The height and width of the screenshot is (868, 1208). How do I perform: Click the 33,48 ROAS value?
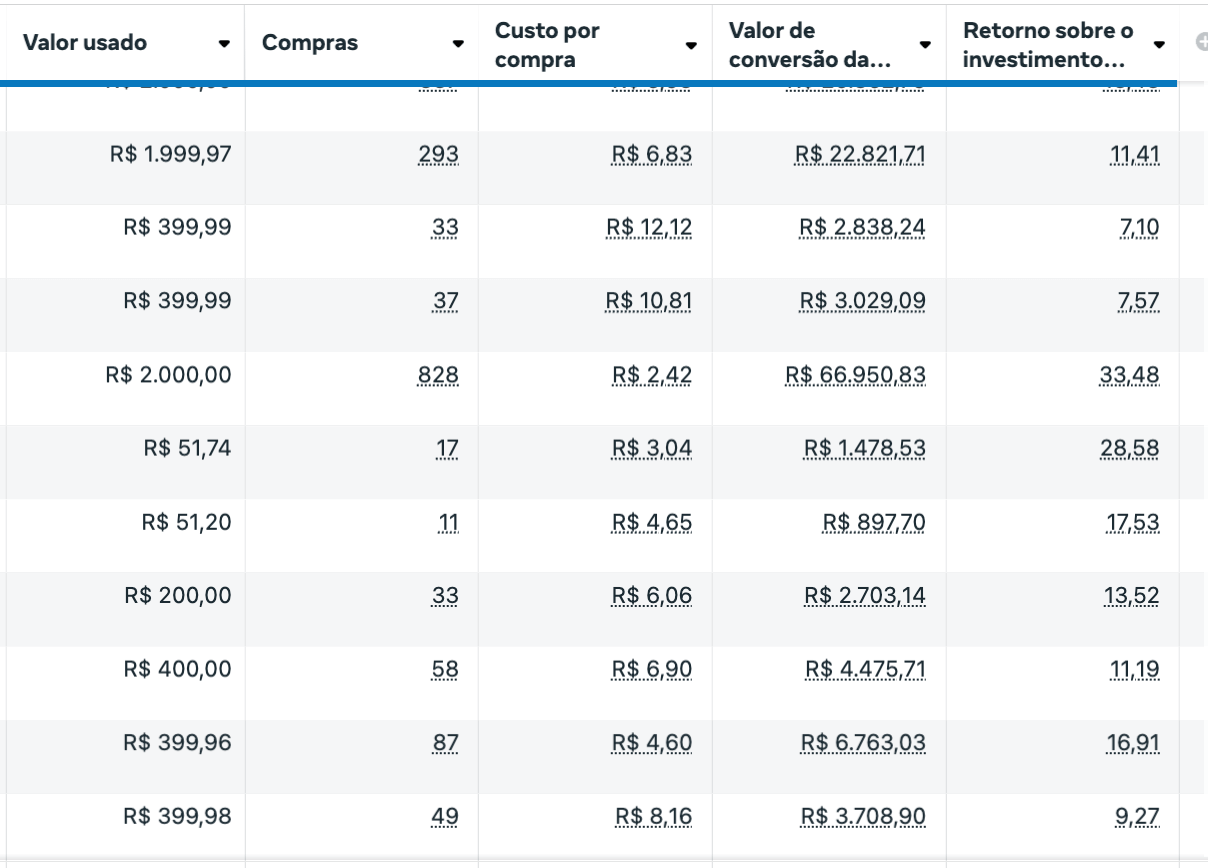[1129, 376]
